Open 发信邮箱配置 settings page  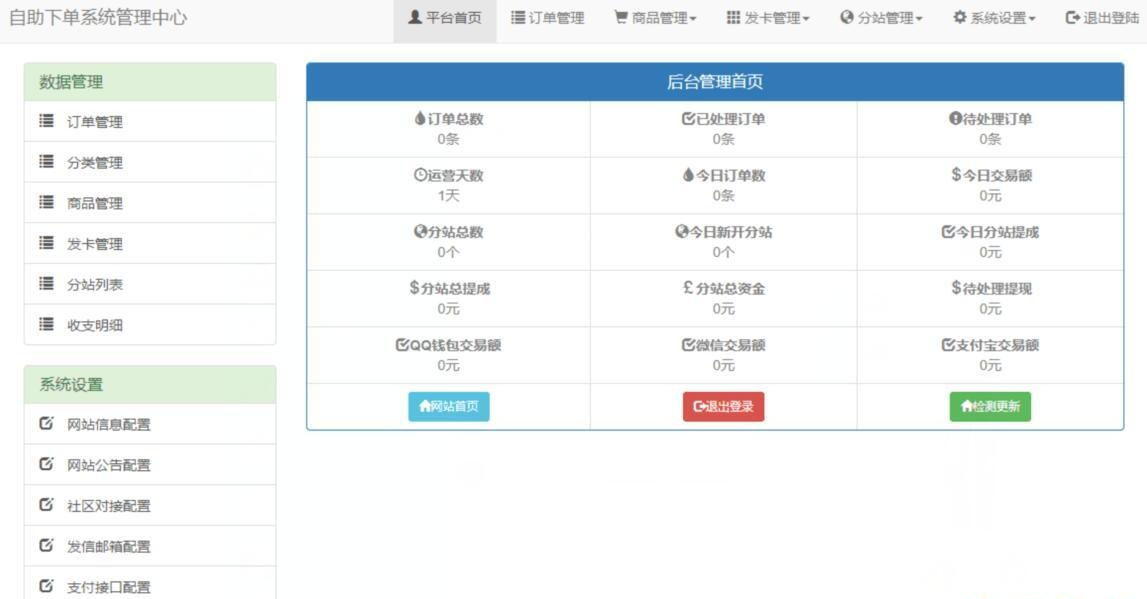150,546
